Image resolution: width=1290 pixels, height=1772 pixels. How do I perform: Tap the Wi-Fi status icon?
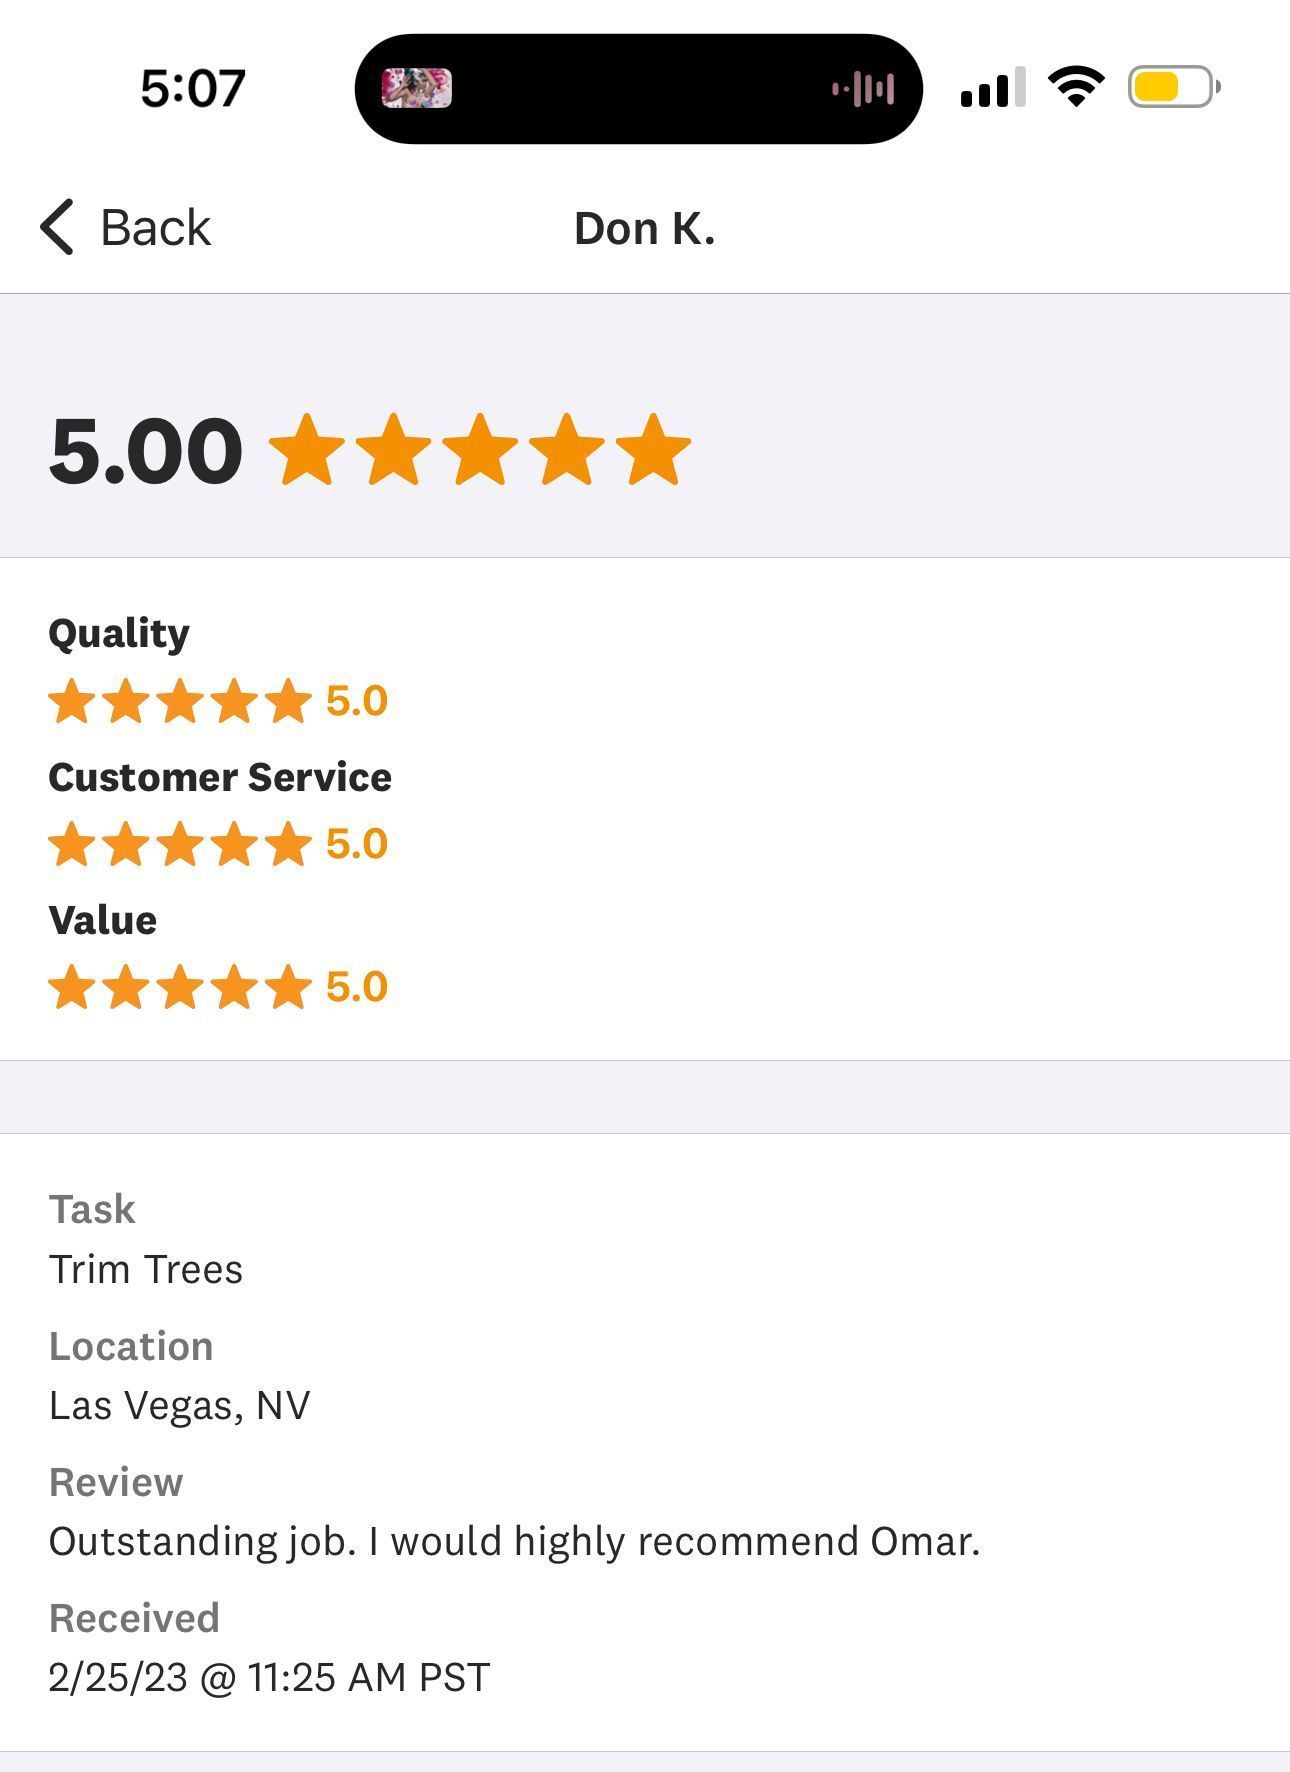click(x=1076, y=87)
